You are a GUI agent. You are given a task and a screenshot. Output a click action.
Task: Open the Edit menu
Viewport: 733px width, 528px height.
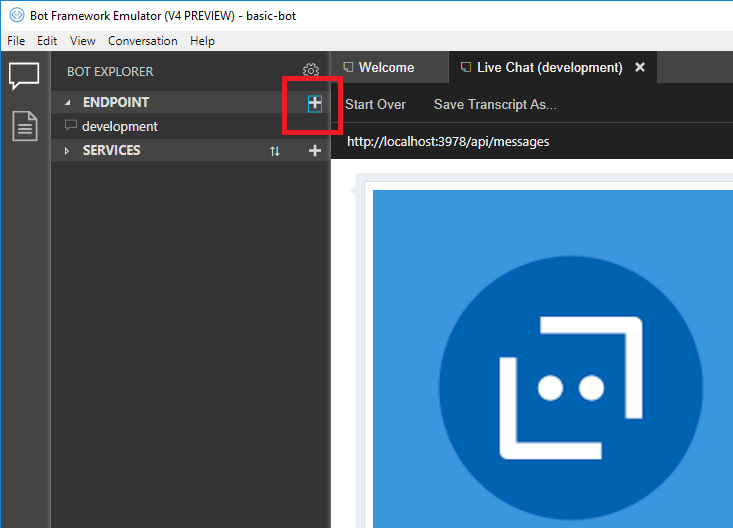[x=47, y=41]
